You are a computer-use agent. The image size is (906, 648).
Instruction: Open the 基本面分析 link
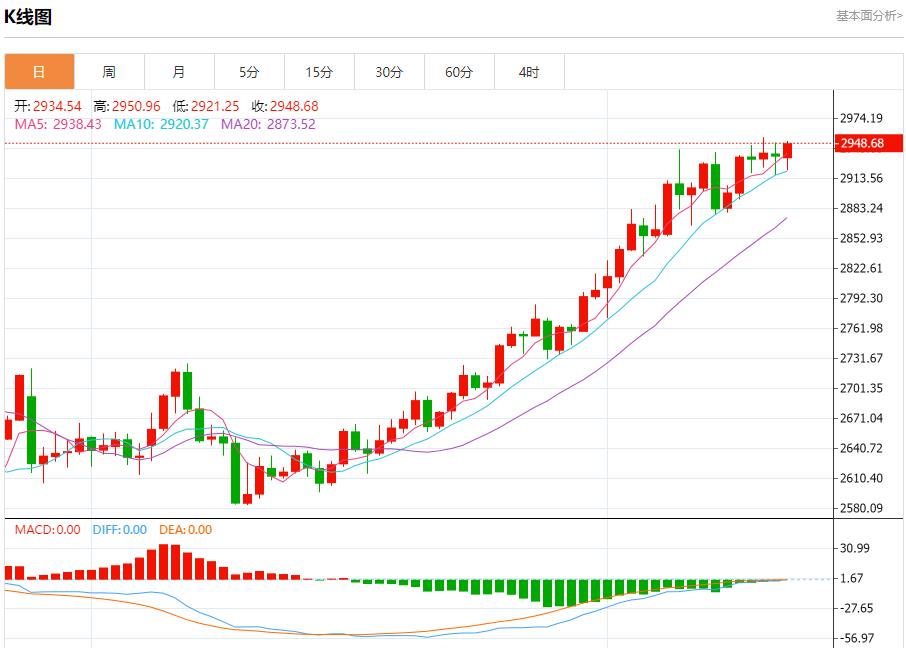coord(868,16)
